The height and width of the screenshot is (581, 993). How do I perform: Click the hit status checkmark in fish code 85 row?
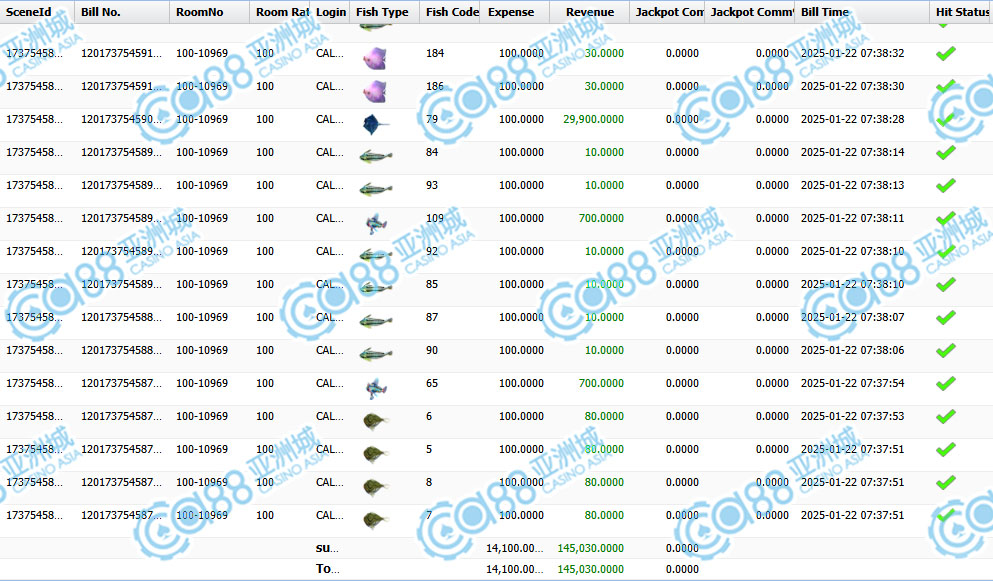(946, 284)
